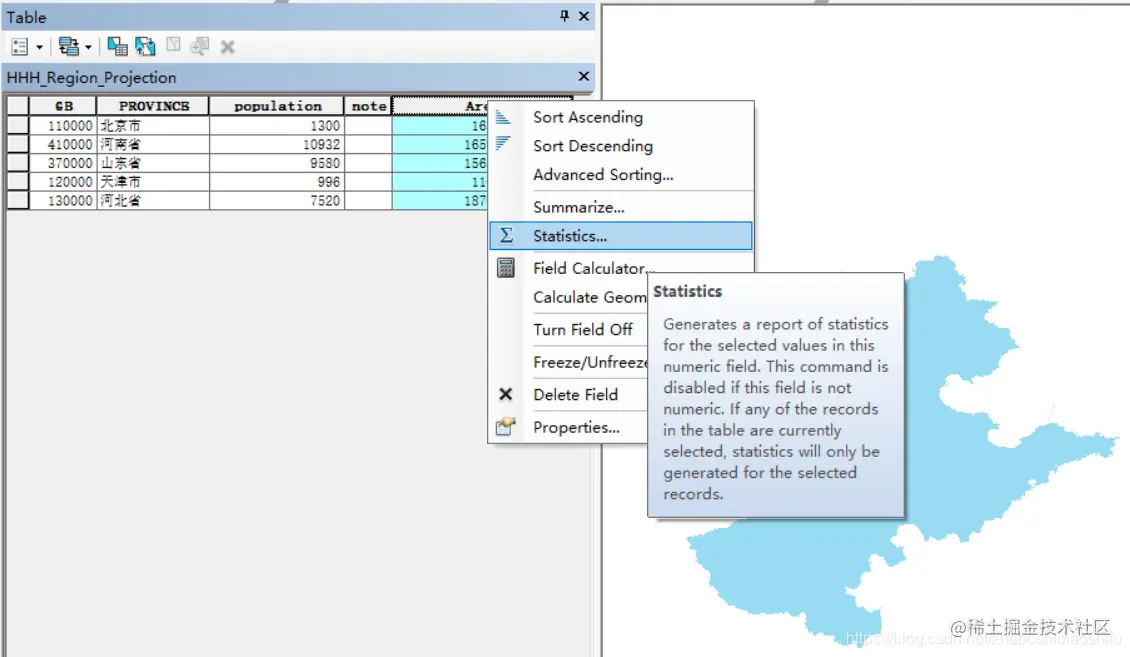Viewport: 1130px width, 657px height.
Task: Click the Clear Selection toolbar icon
Action: tap(174, 45)
